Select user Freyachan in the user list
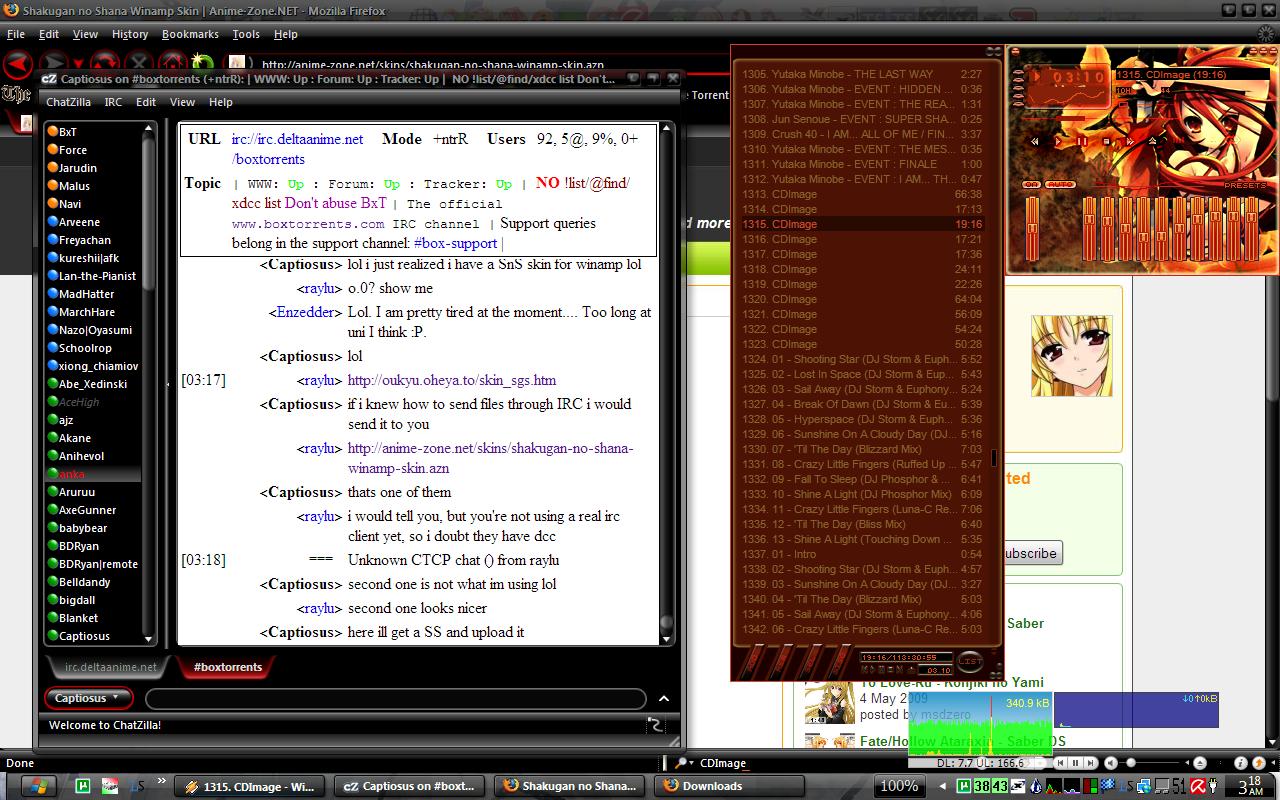1280x800 pixels. click(x=94, y=240)
